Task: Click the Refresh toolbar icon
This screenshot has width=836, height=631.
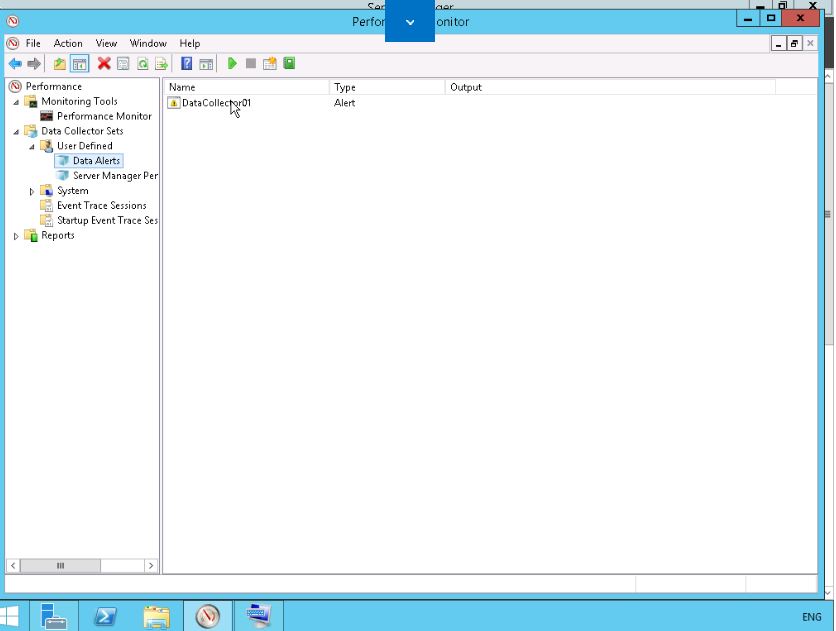Action: [x=142, y=64]
